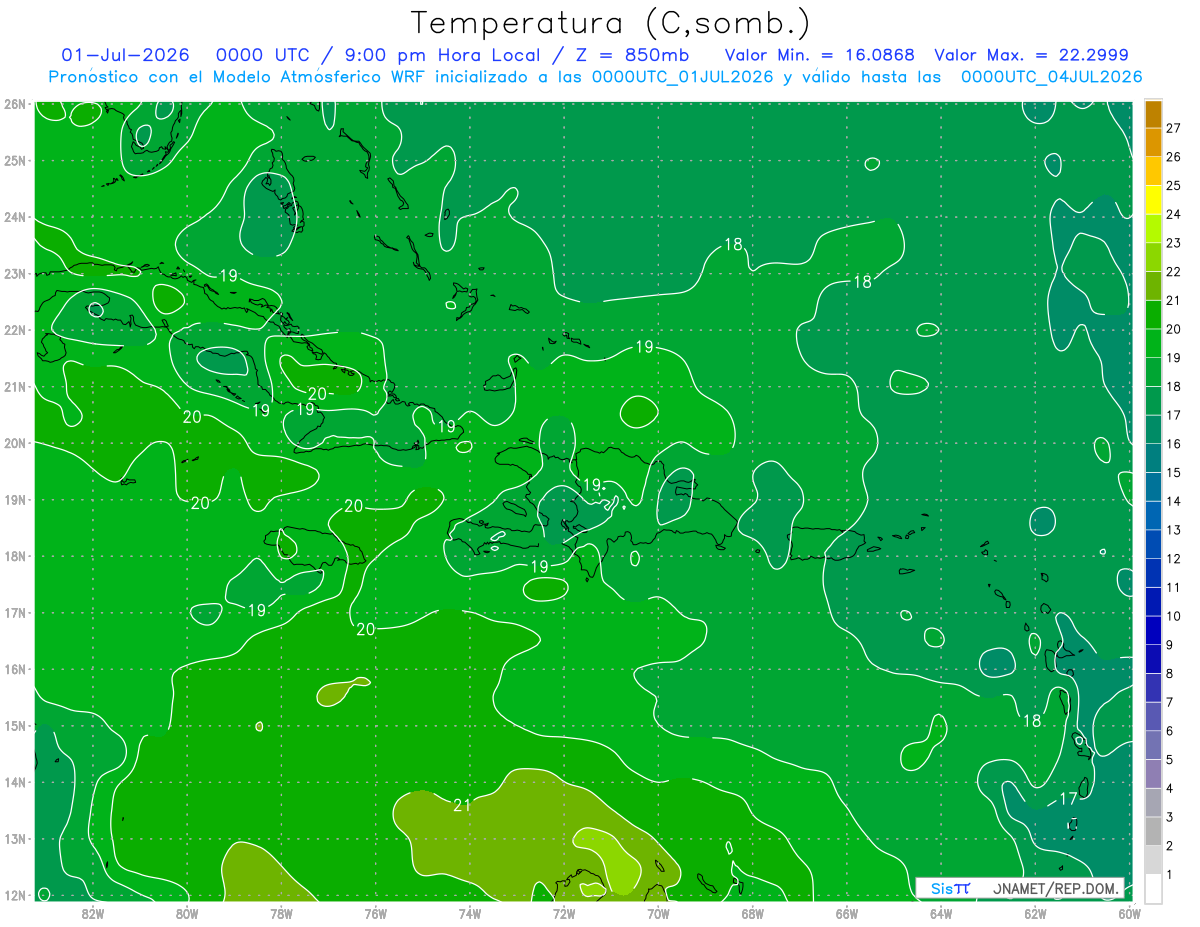This screenshot has height=927, width=1200.
Task: Click the valid-until time "0000UTC_04JUL2026"
Action: point(1051,76)
